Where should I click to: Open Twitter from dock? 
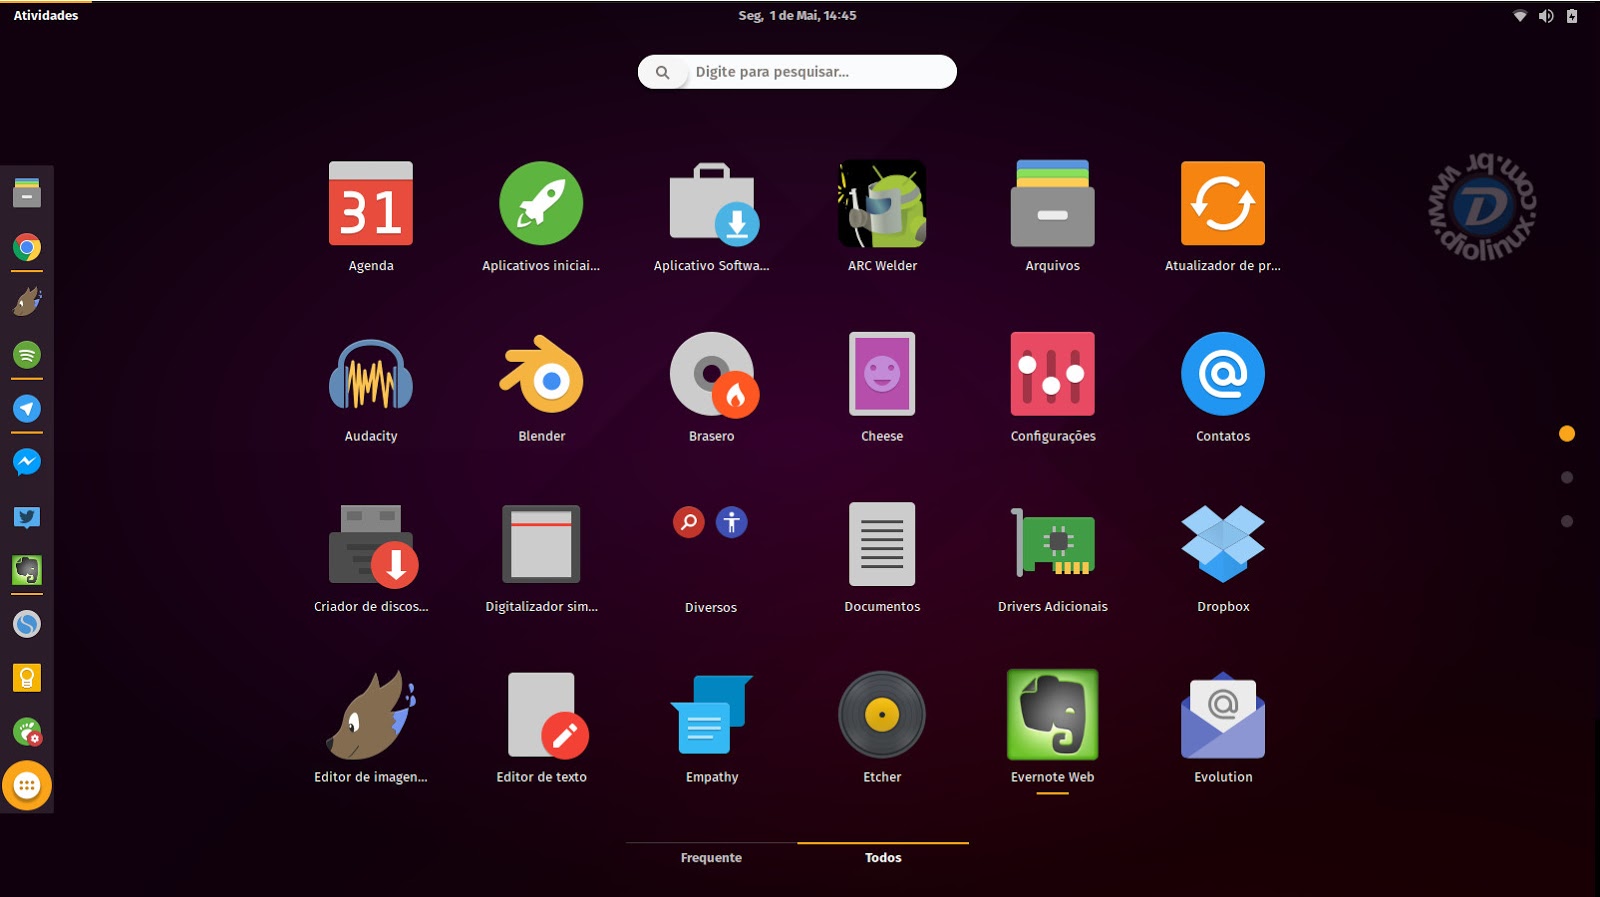27,517
